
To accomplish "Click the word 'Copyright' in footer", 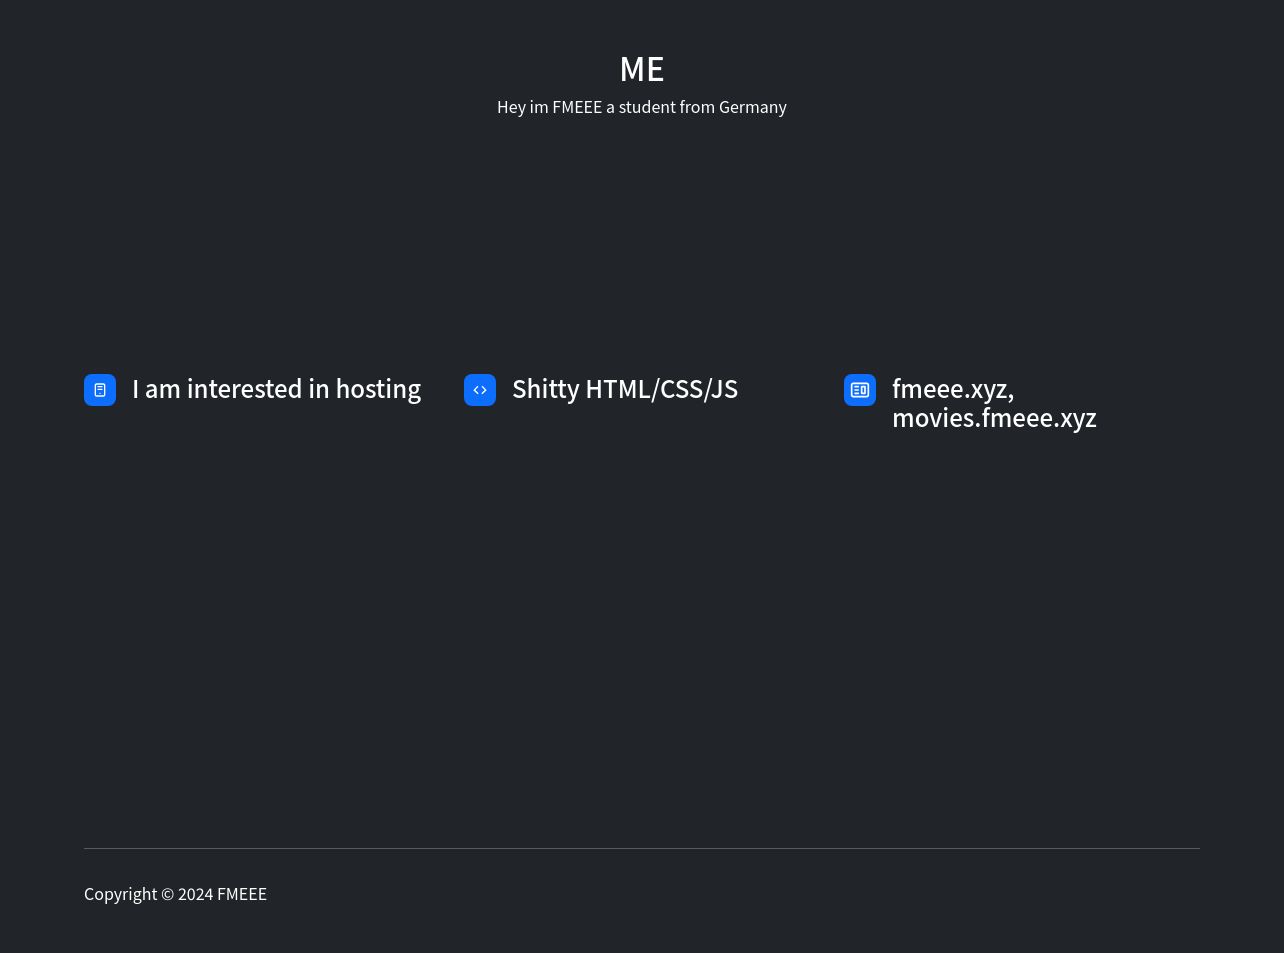I will (120, 894).
